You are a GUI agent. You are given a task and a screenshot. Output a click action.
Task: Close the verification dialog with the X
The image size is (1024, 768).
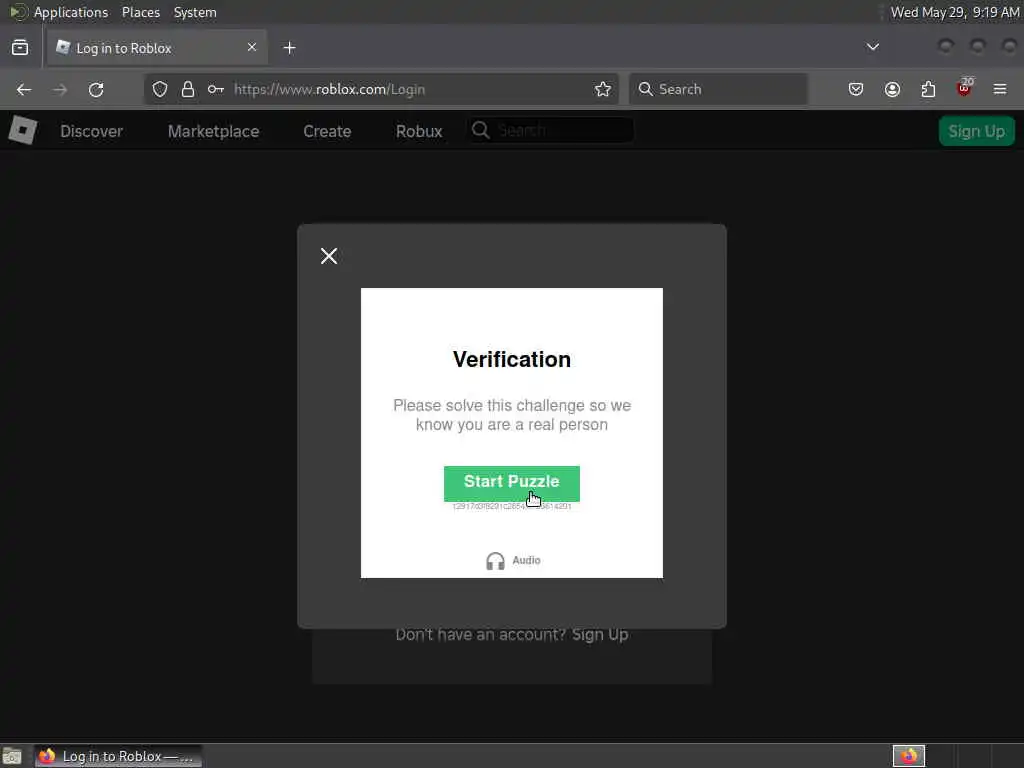[329, 256]
